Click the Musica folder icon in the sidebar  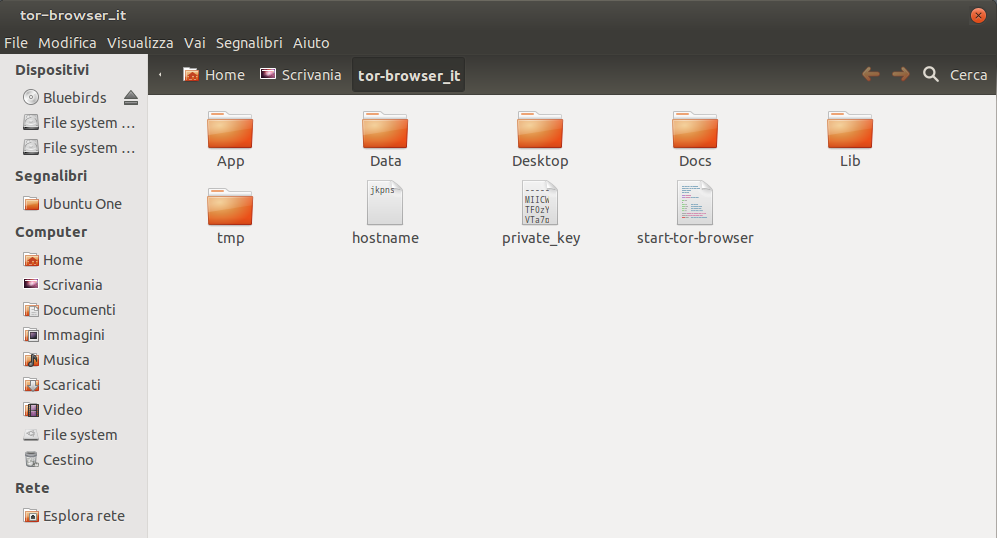tap(31, 359)
